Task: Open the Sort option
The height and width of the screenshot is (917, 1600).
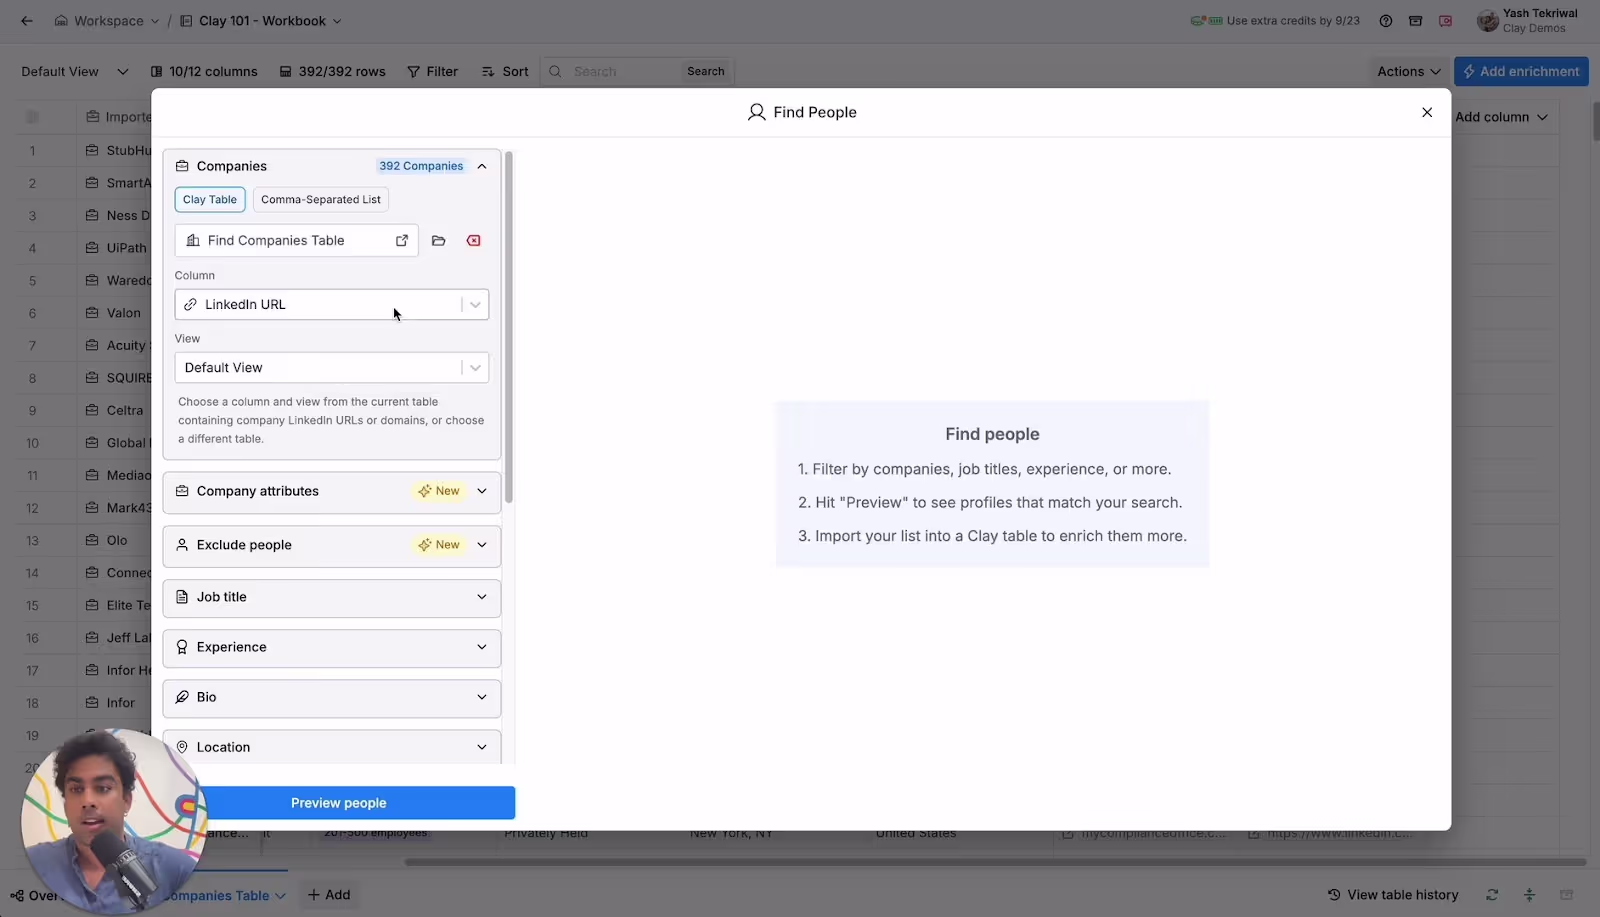Action: click(x=505, y=72)
